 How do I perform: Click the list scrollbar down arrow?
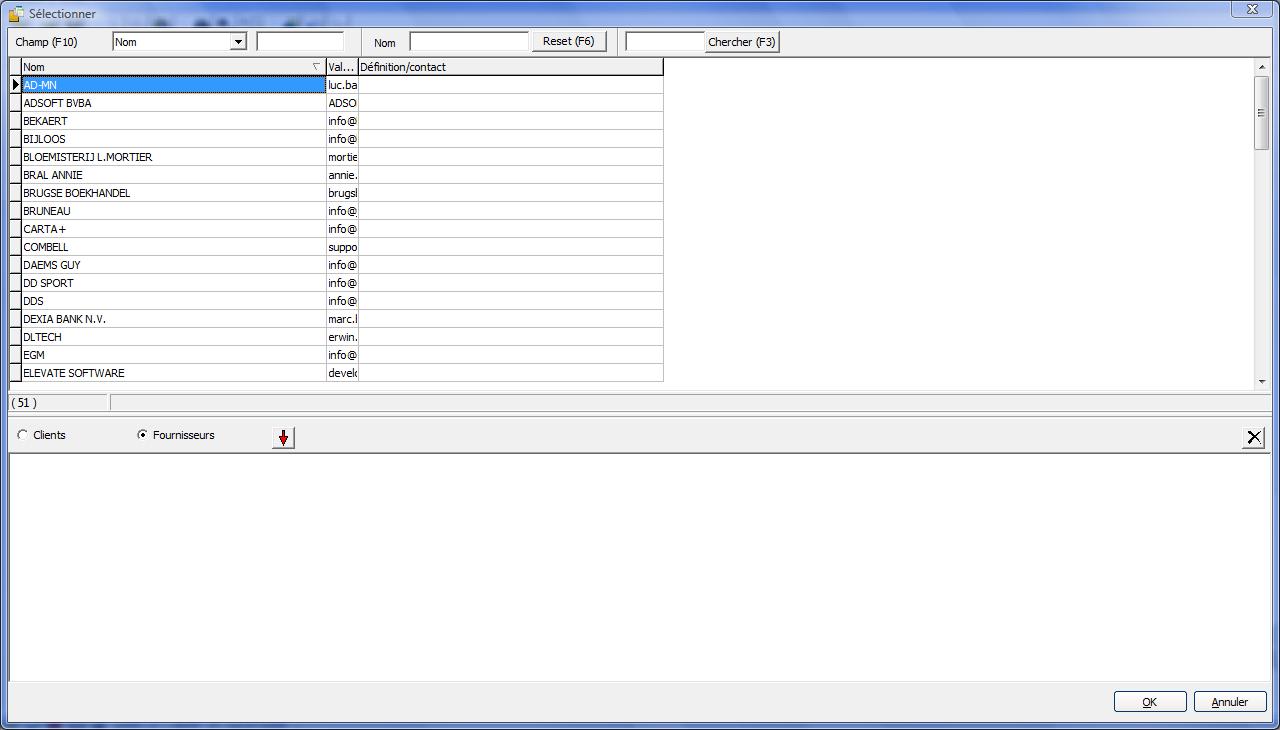pyautogui.click(x=1262, y=381)
